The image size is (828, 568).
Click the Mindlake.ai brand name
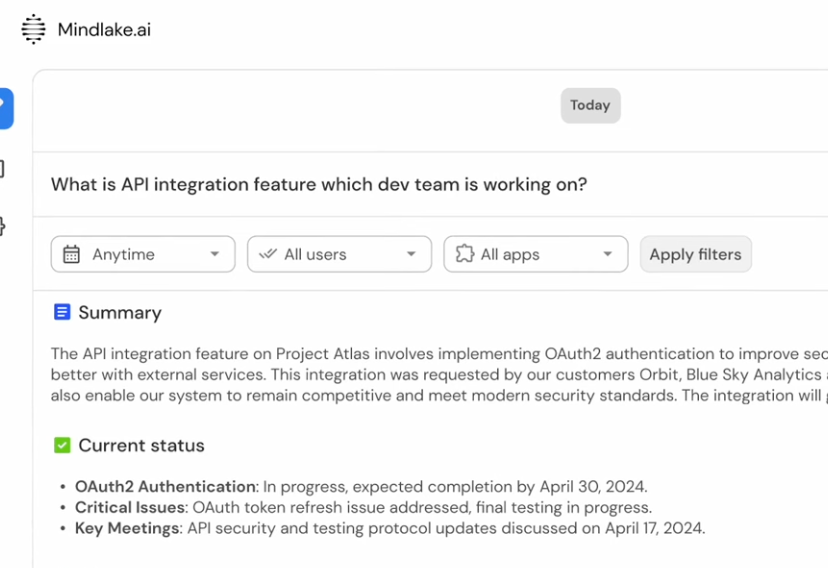tap(104, 29)
